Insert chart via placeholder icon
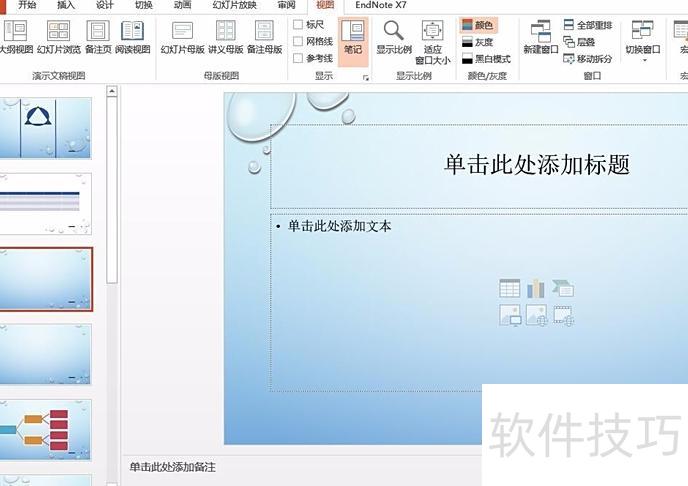This screenshot has height=486, width=688. pyautogui.click(x=536, y=289)
